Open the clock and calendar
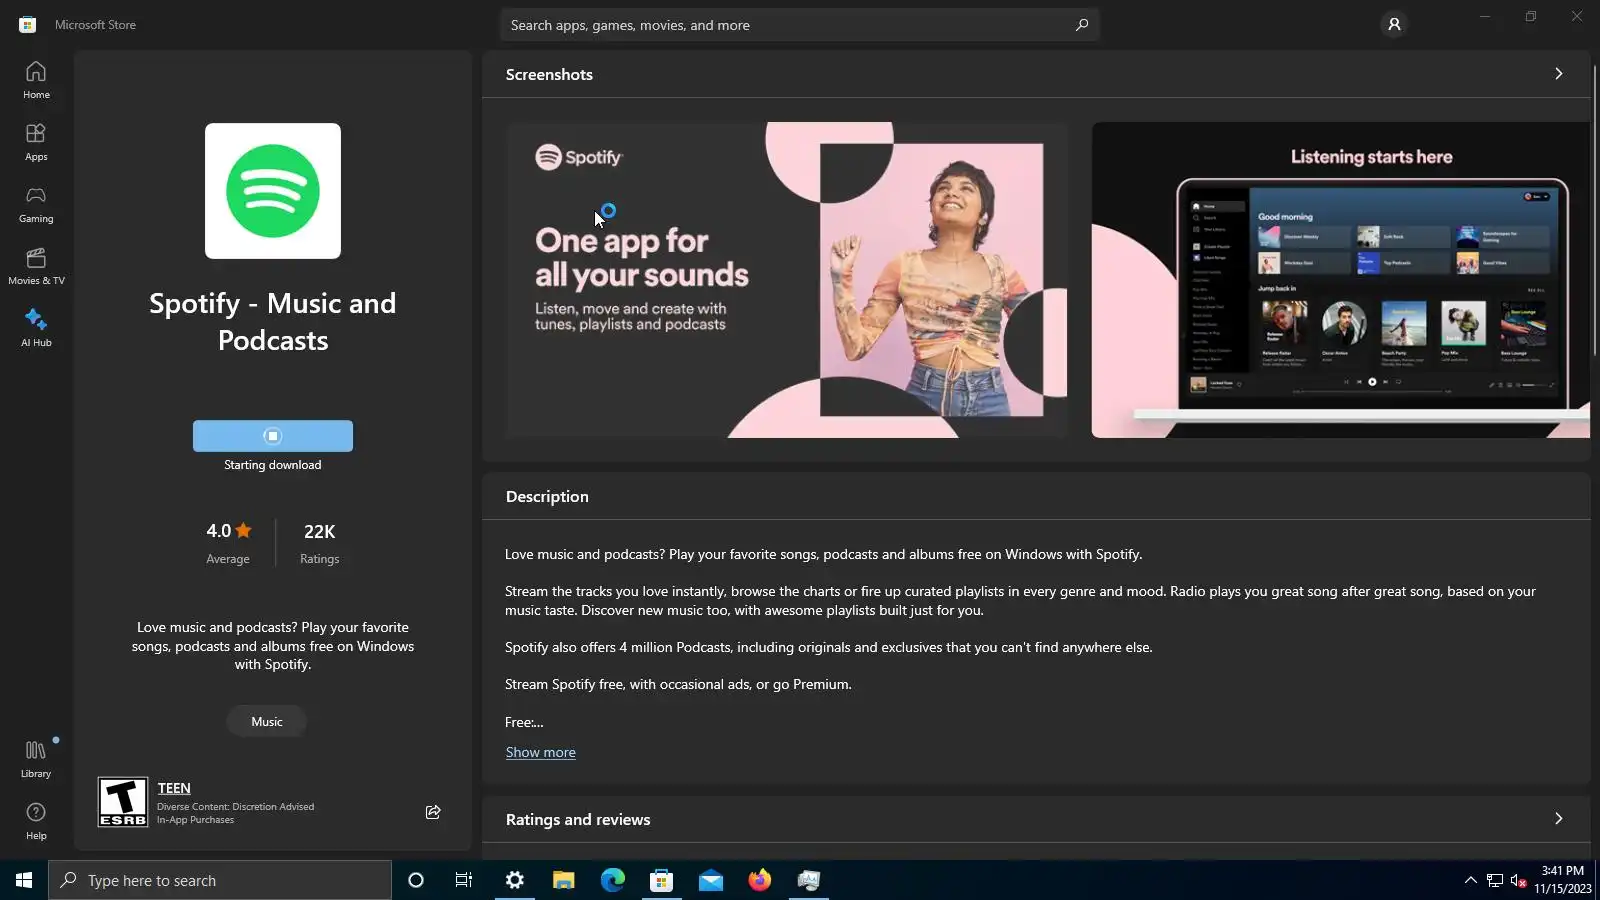 pyautogui.click(x=1563, y=880)
